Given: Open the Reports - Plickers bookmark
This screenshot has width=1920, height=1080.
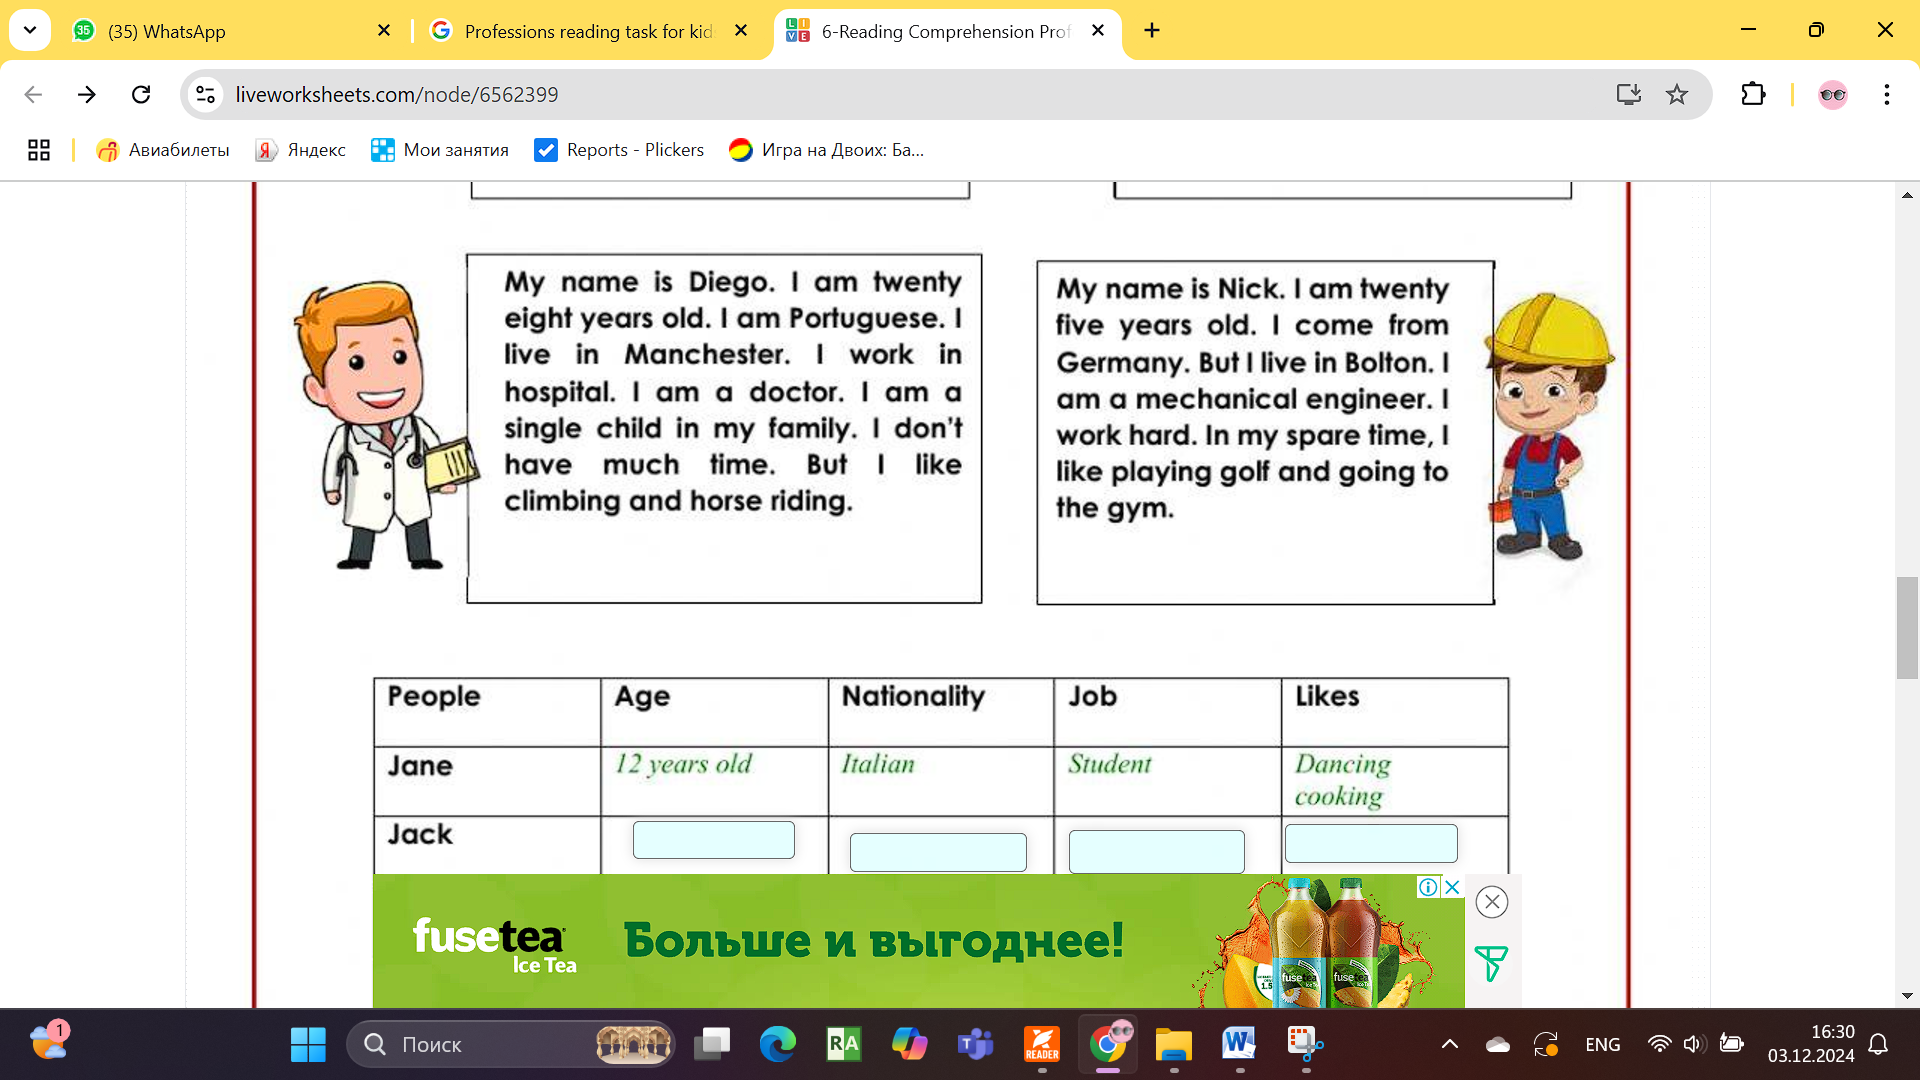Looking at the screenshot, I should click(x=619, y=150).
